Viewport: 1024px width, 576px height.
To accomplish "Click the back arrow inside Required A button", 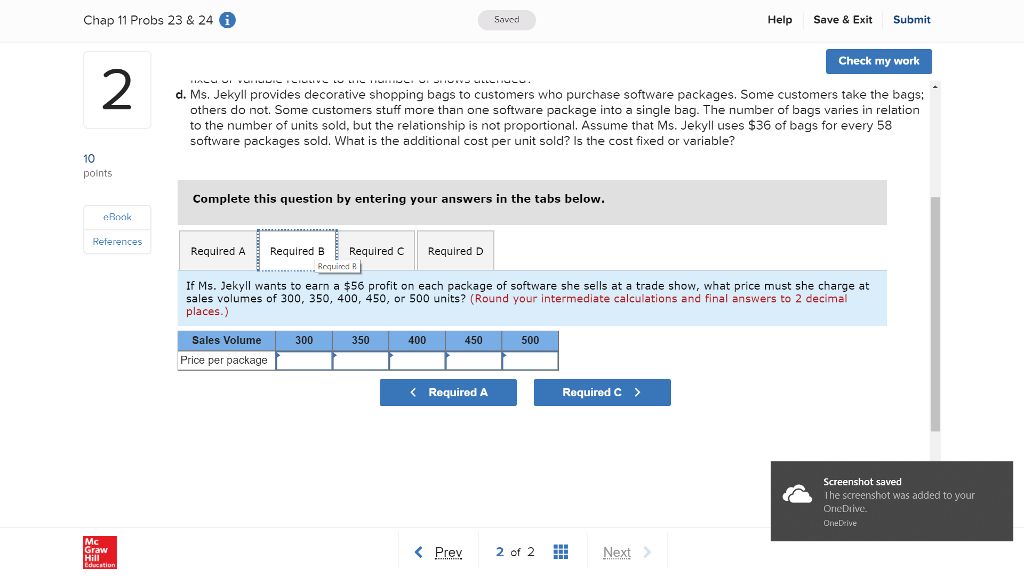I will [413, 392].
